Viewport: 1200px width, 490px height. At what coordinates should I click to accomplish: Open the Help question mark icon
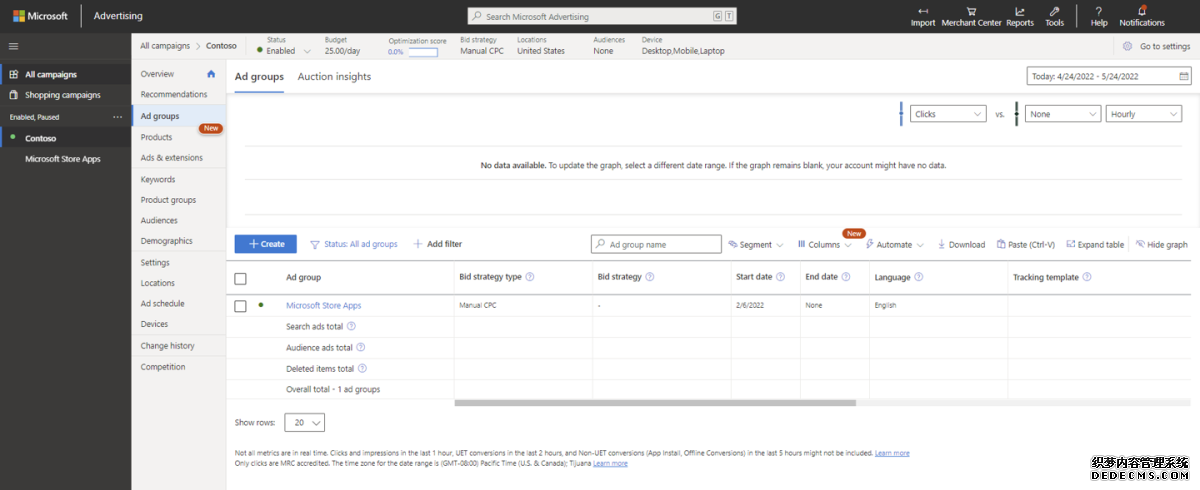coord(1099,11)
